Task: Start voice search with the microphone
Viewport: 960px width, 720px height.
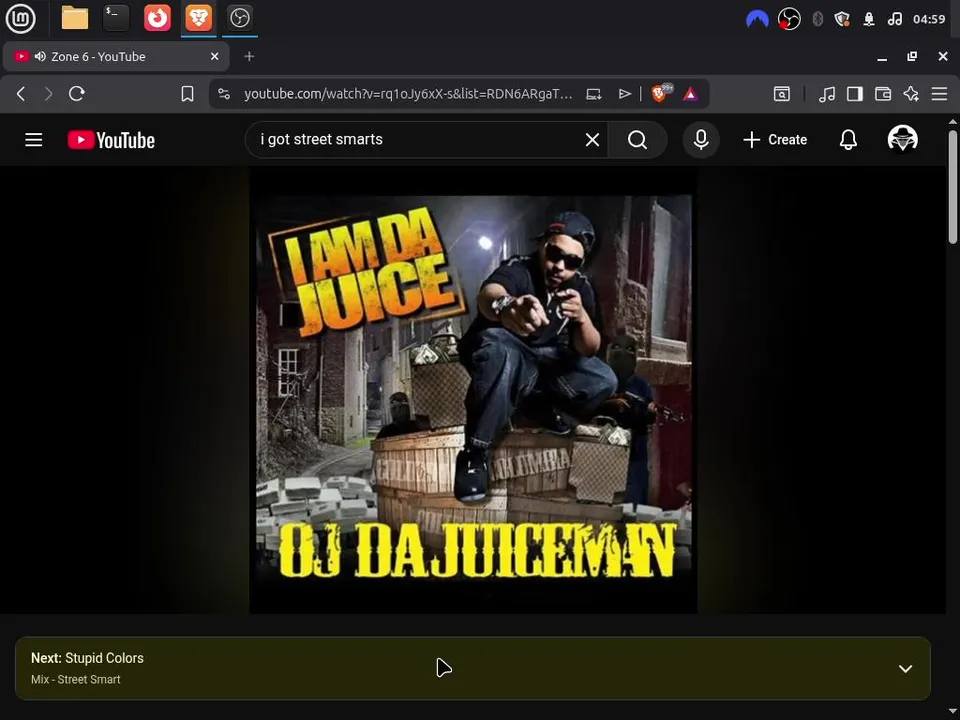Action: coord(701,140)
